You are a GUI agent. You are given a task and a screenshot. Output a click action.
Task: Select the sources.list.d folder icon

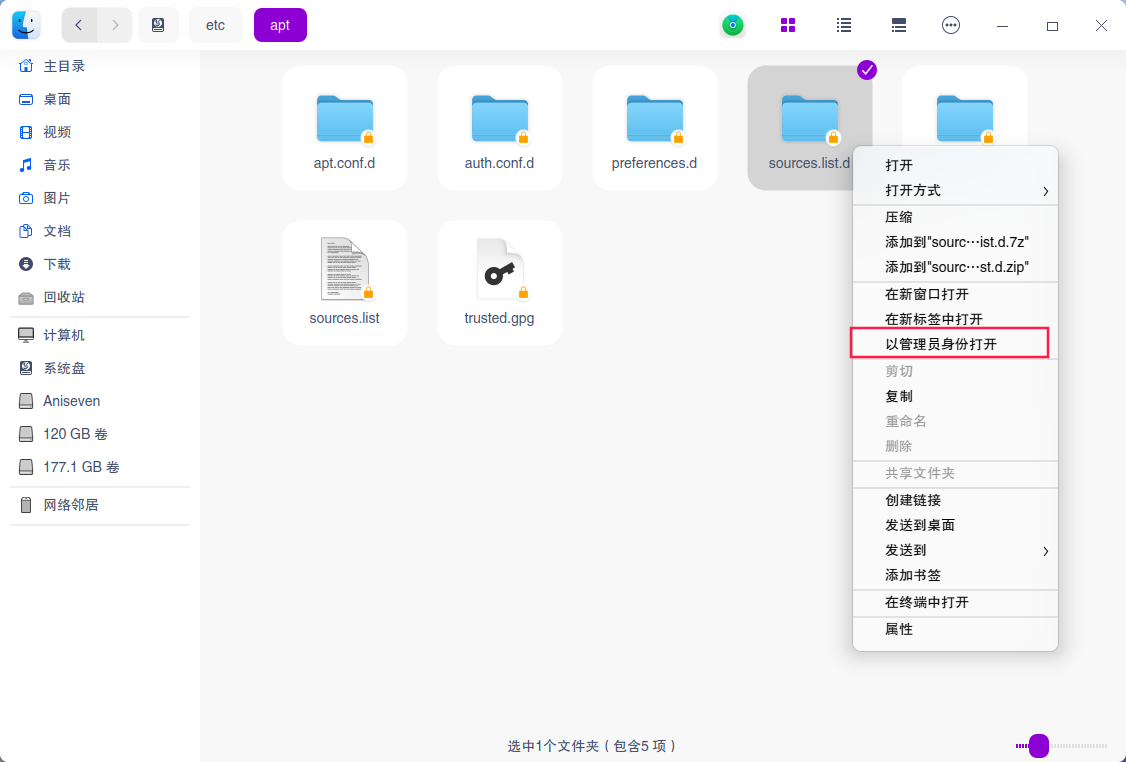[809, 119]
